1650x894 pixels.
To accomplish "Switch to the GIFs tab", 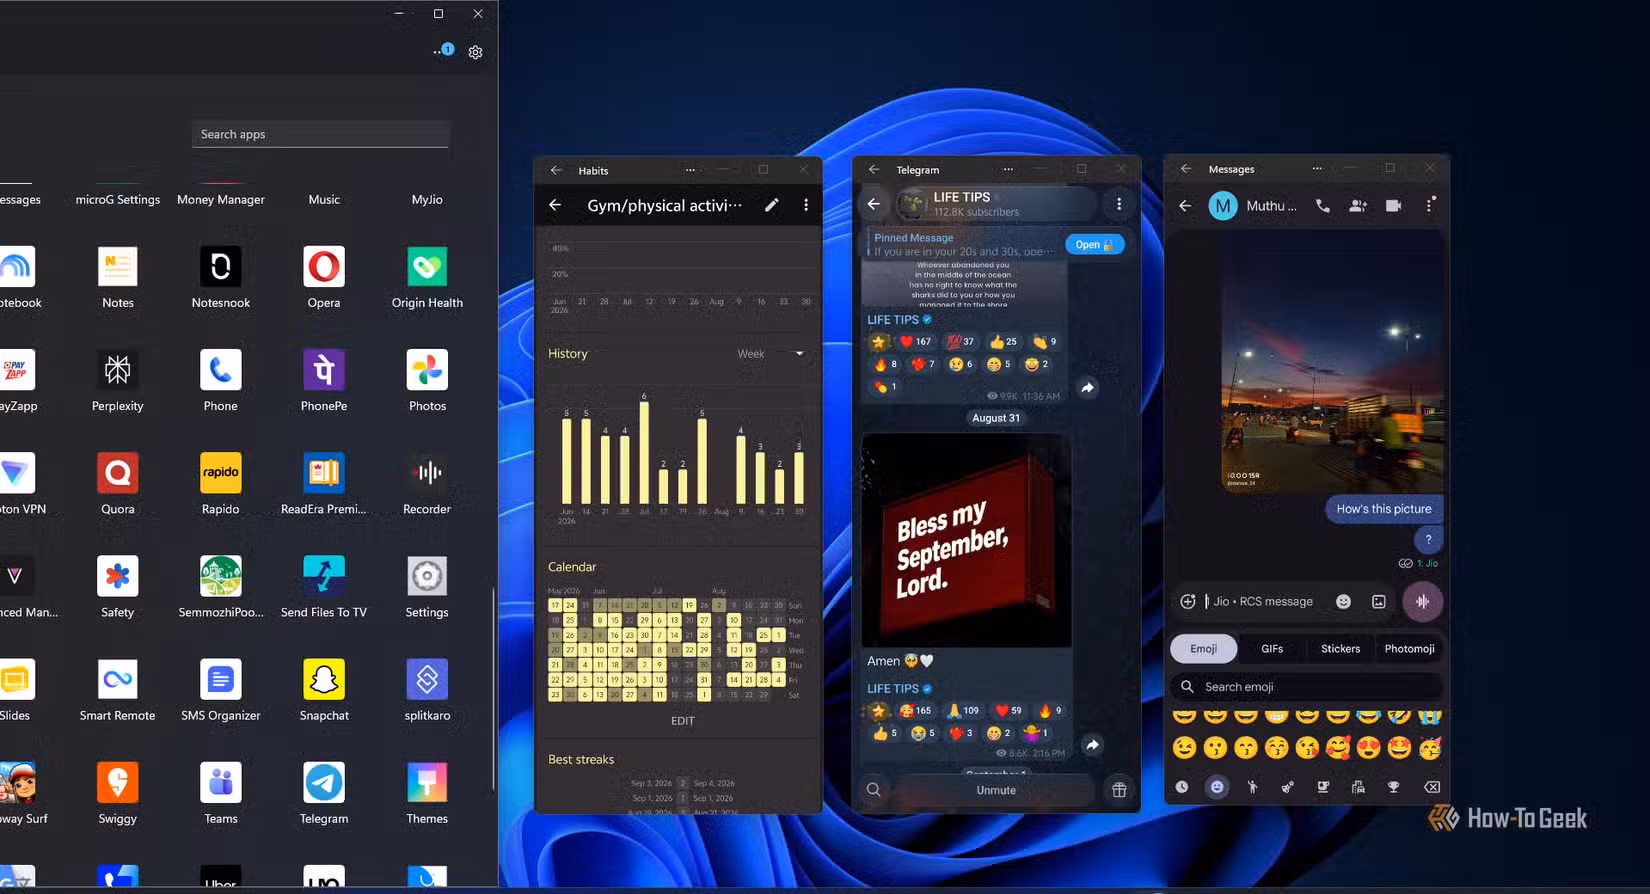I will tap(1272, 649).
